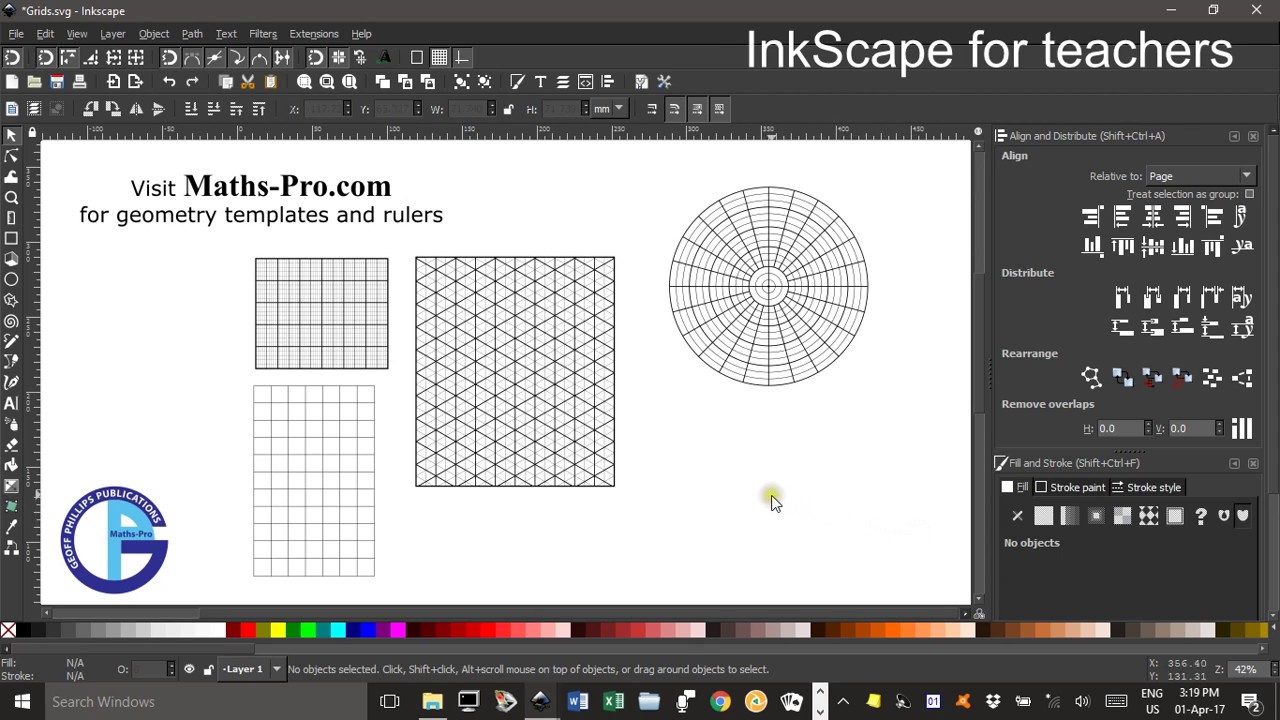Toggle width height lock icon

508,109
